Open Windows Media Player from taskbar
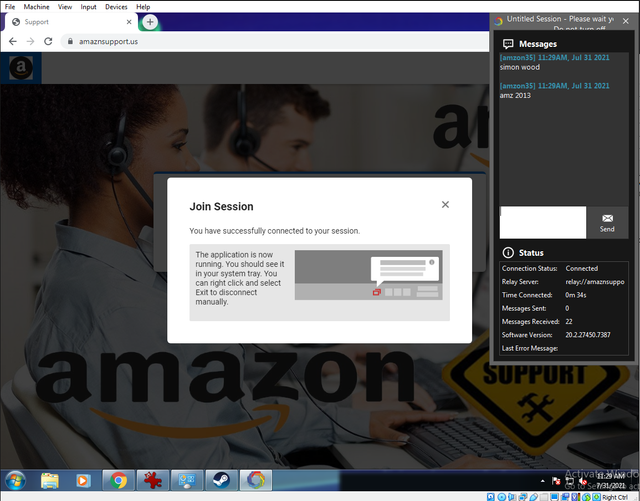Viewport: 640px width, 501px height. (x=83, y=481)
